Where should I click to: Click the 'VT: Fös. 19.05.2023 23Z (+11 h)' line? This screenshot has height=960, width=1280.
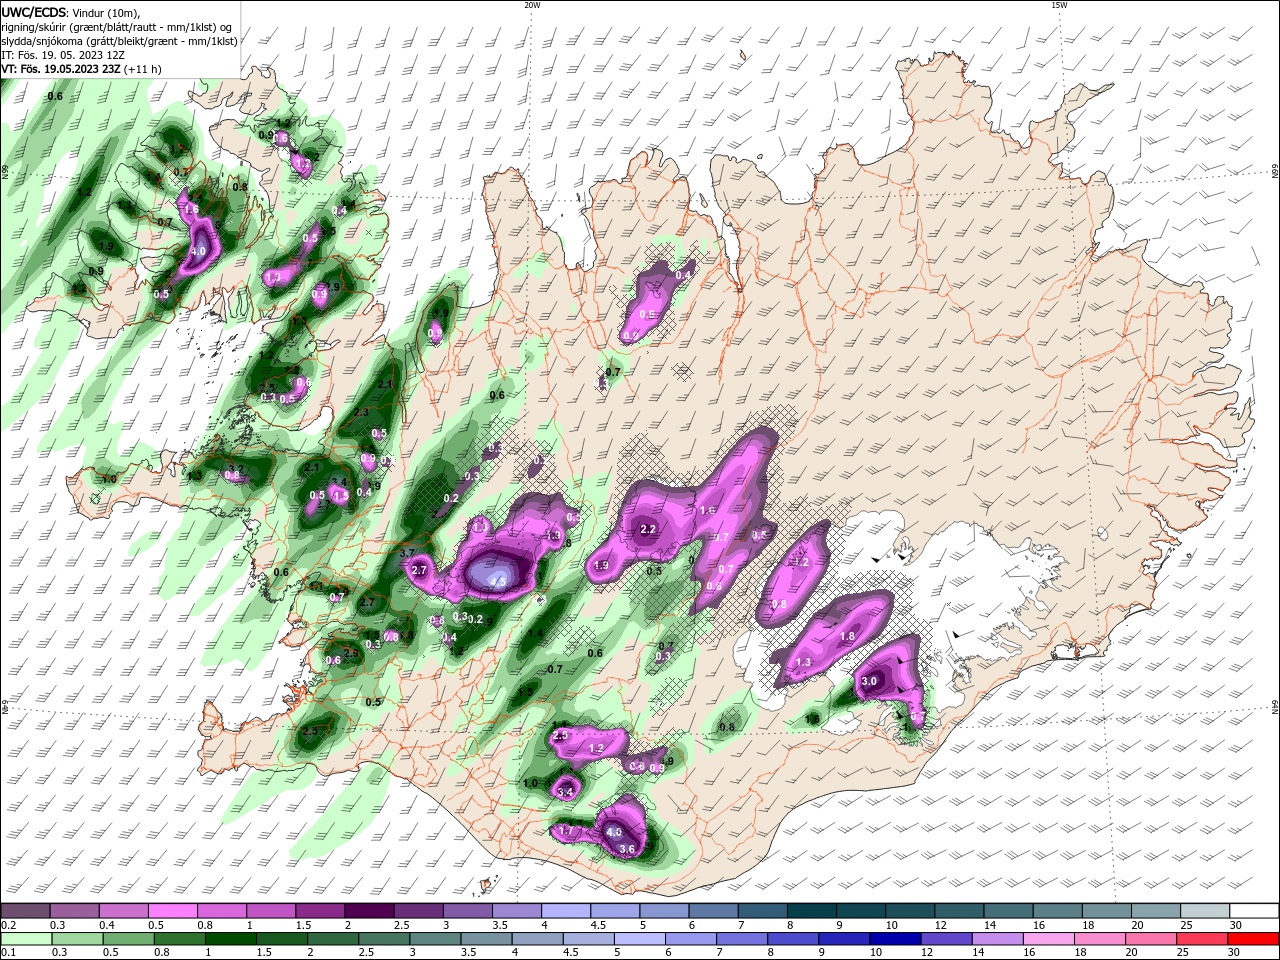[82, 69]
